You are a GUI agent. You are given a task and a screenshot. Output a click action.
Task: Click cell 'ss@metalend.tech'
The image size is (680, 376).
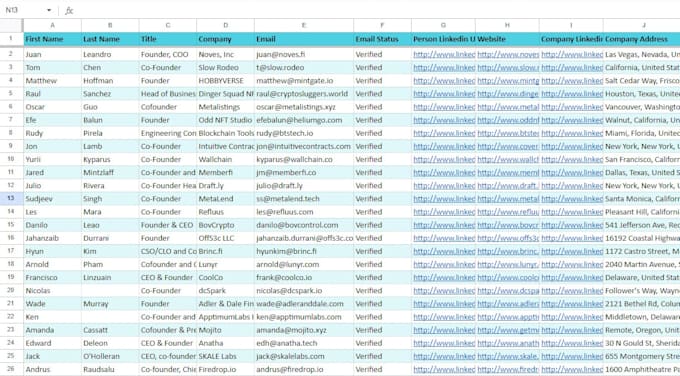tap(304, 199)
